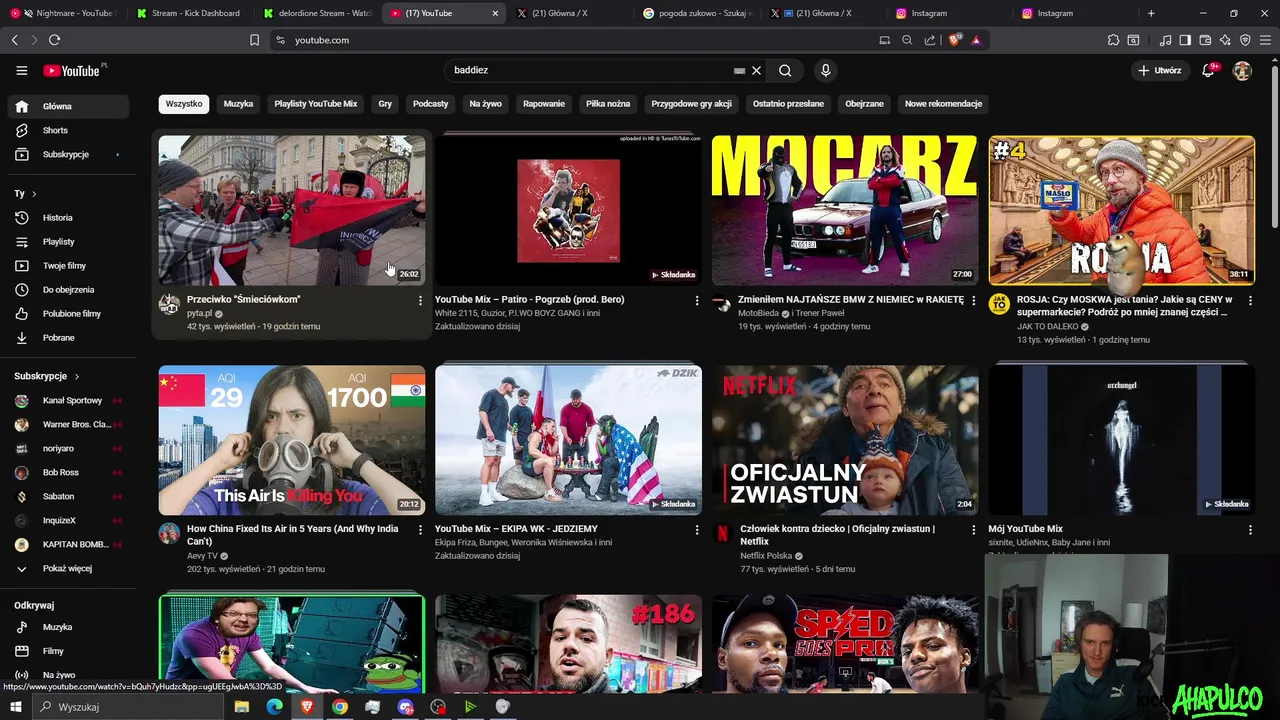Open the Windows Start menu
1280x720 pixels.
pyautogui.click(x=15, y=707)
